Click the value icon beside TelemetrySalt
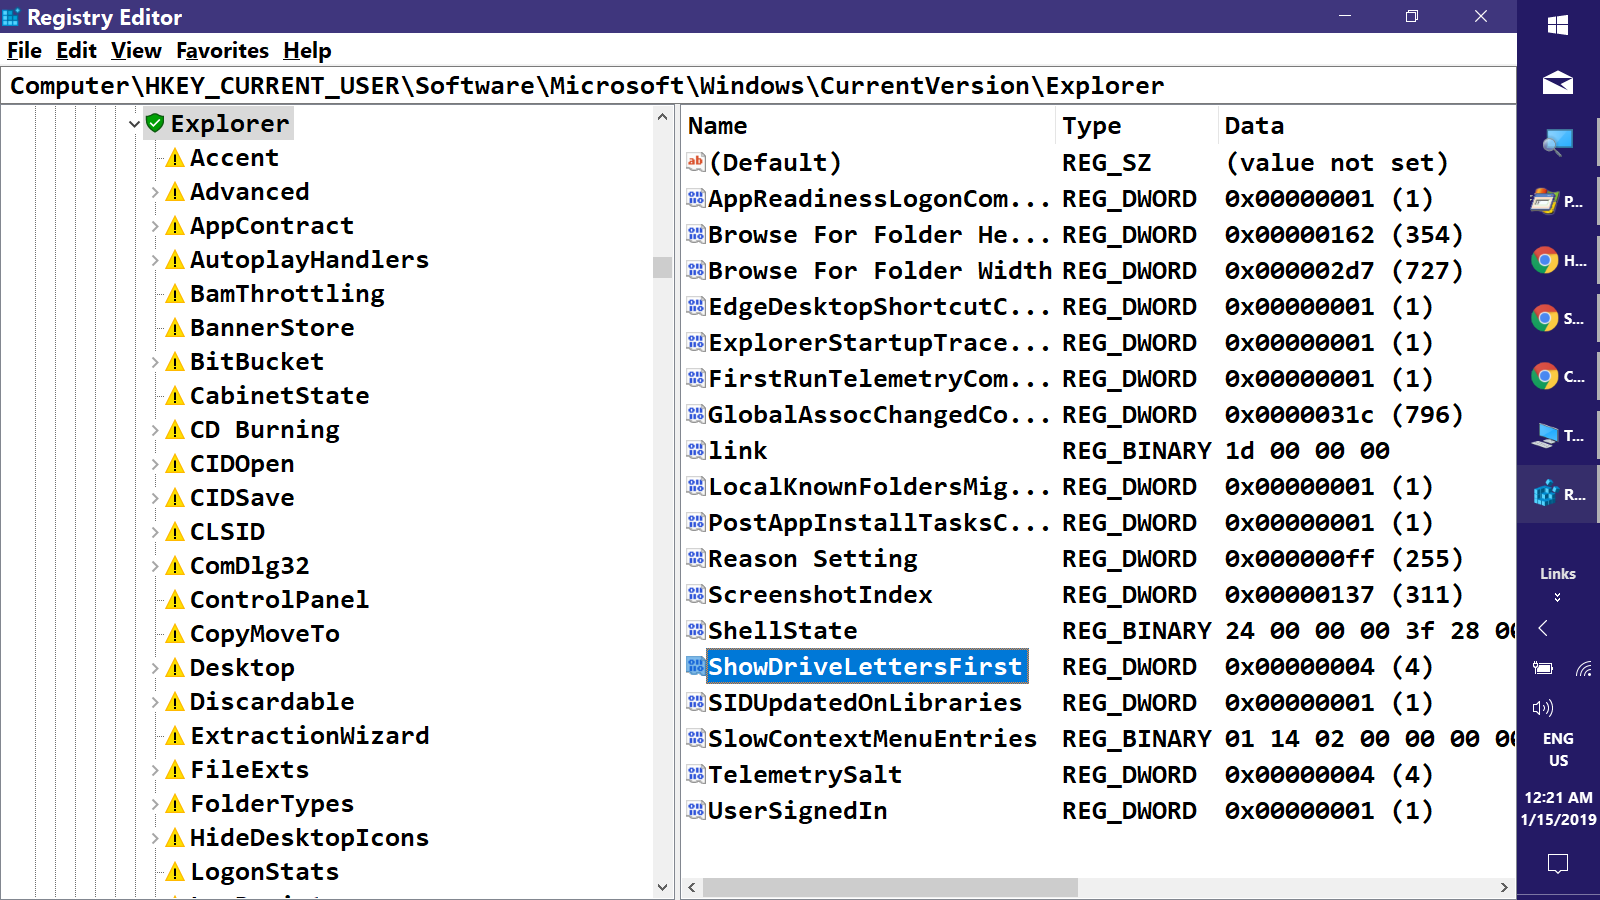Viewport: 1600px width, 900px height. (x=696, y=774)
